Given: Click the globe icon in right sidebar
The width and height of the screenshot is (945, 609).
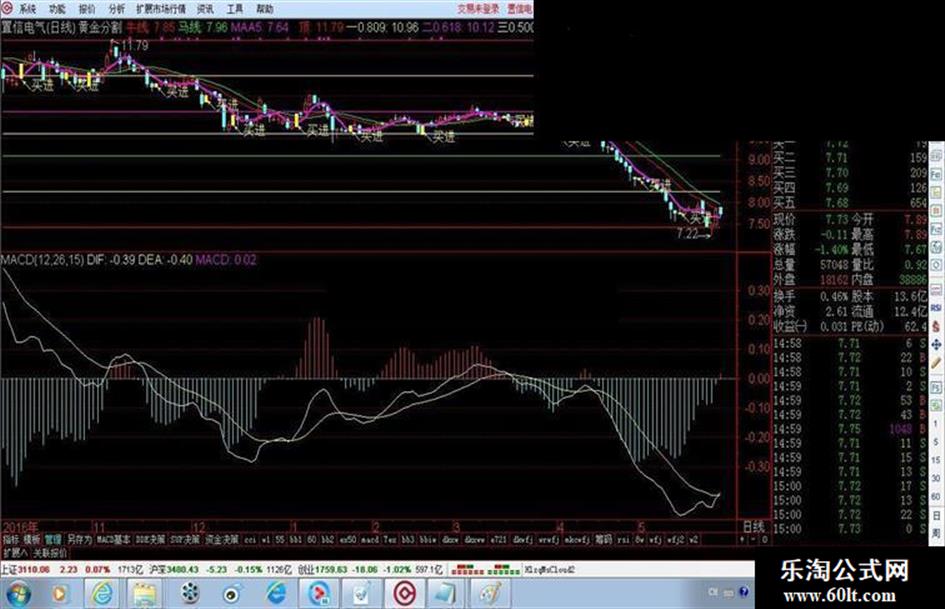Looking at the screenshot, I should [x=937, y=247].
